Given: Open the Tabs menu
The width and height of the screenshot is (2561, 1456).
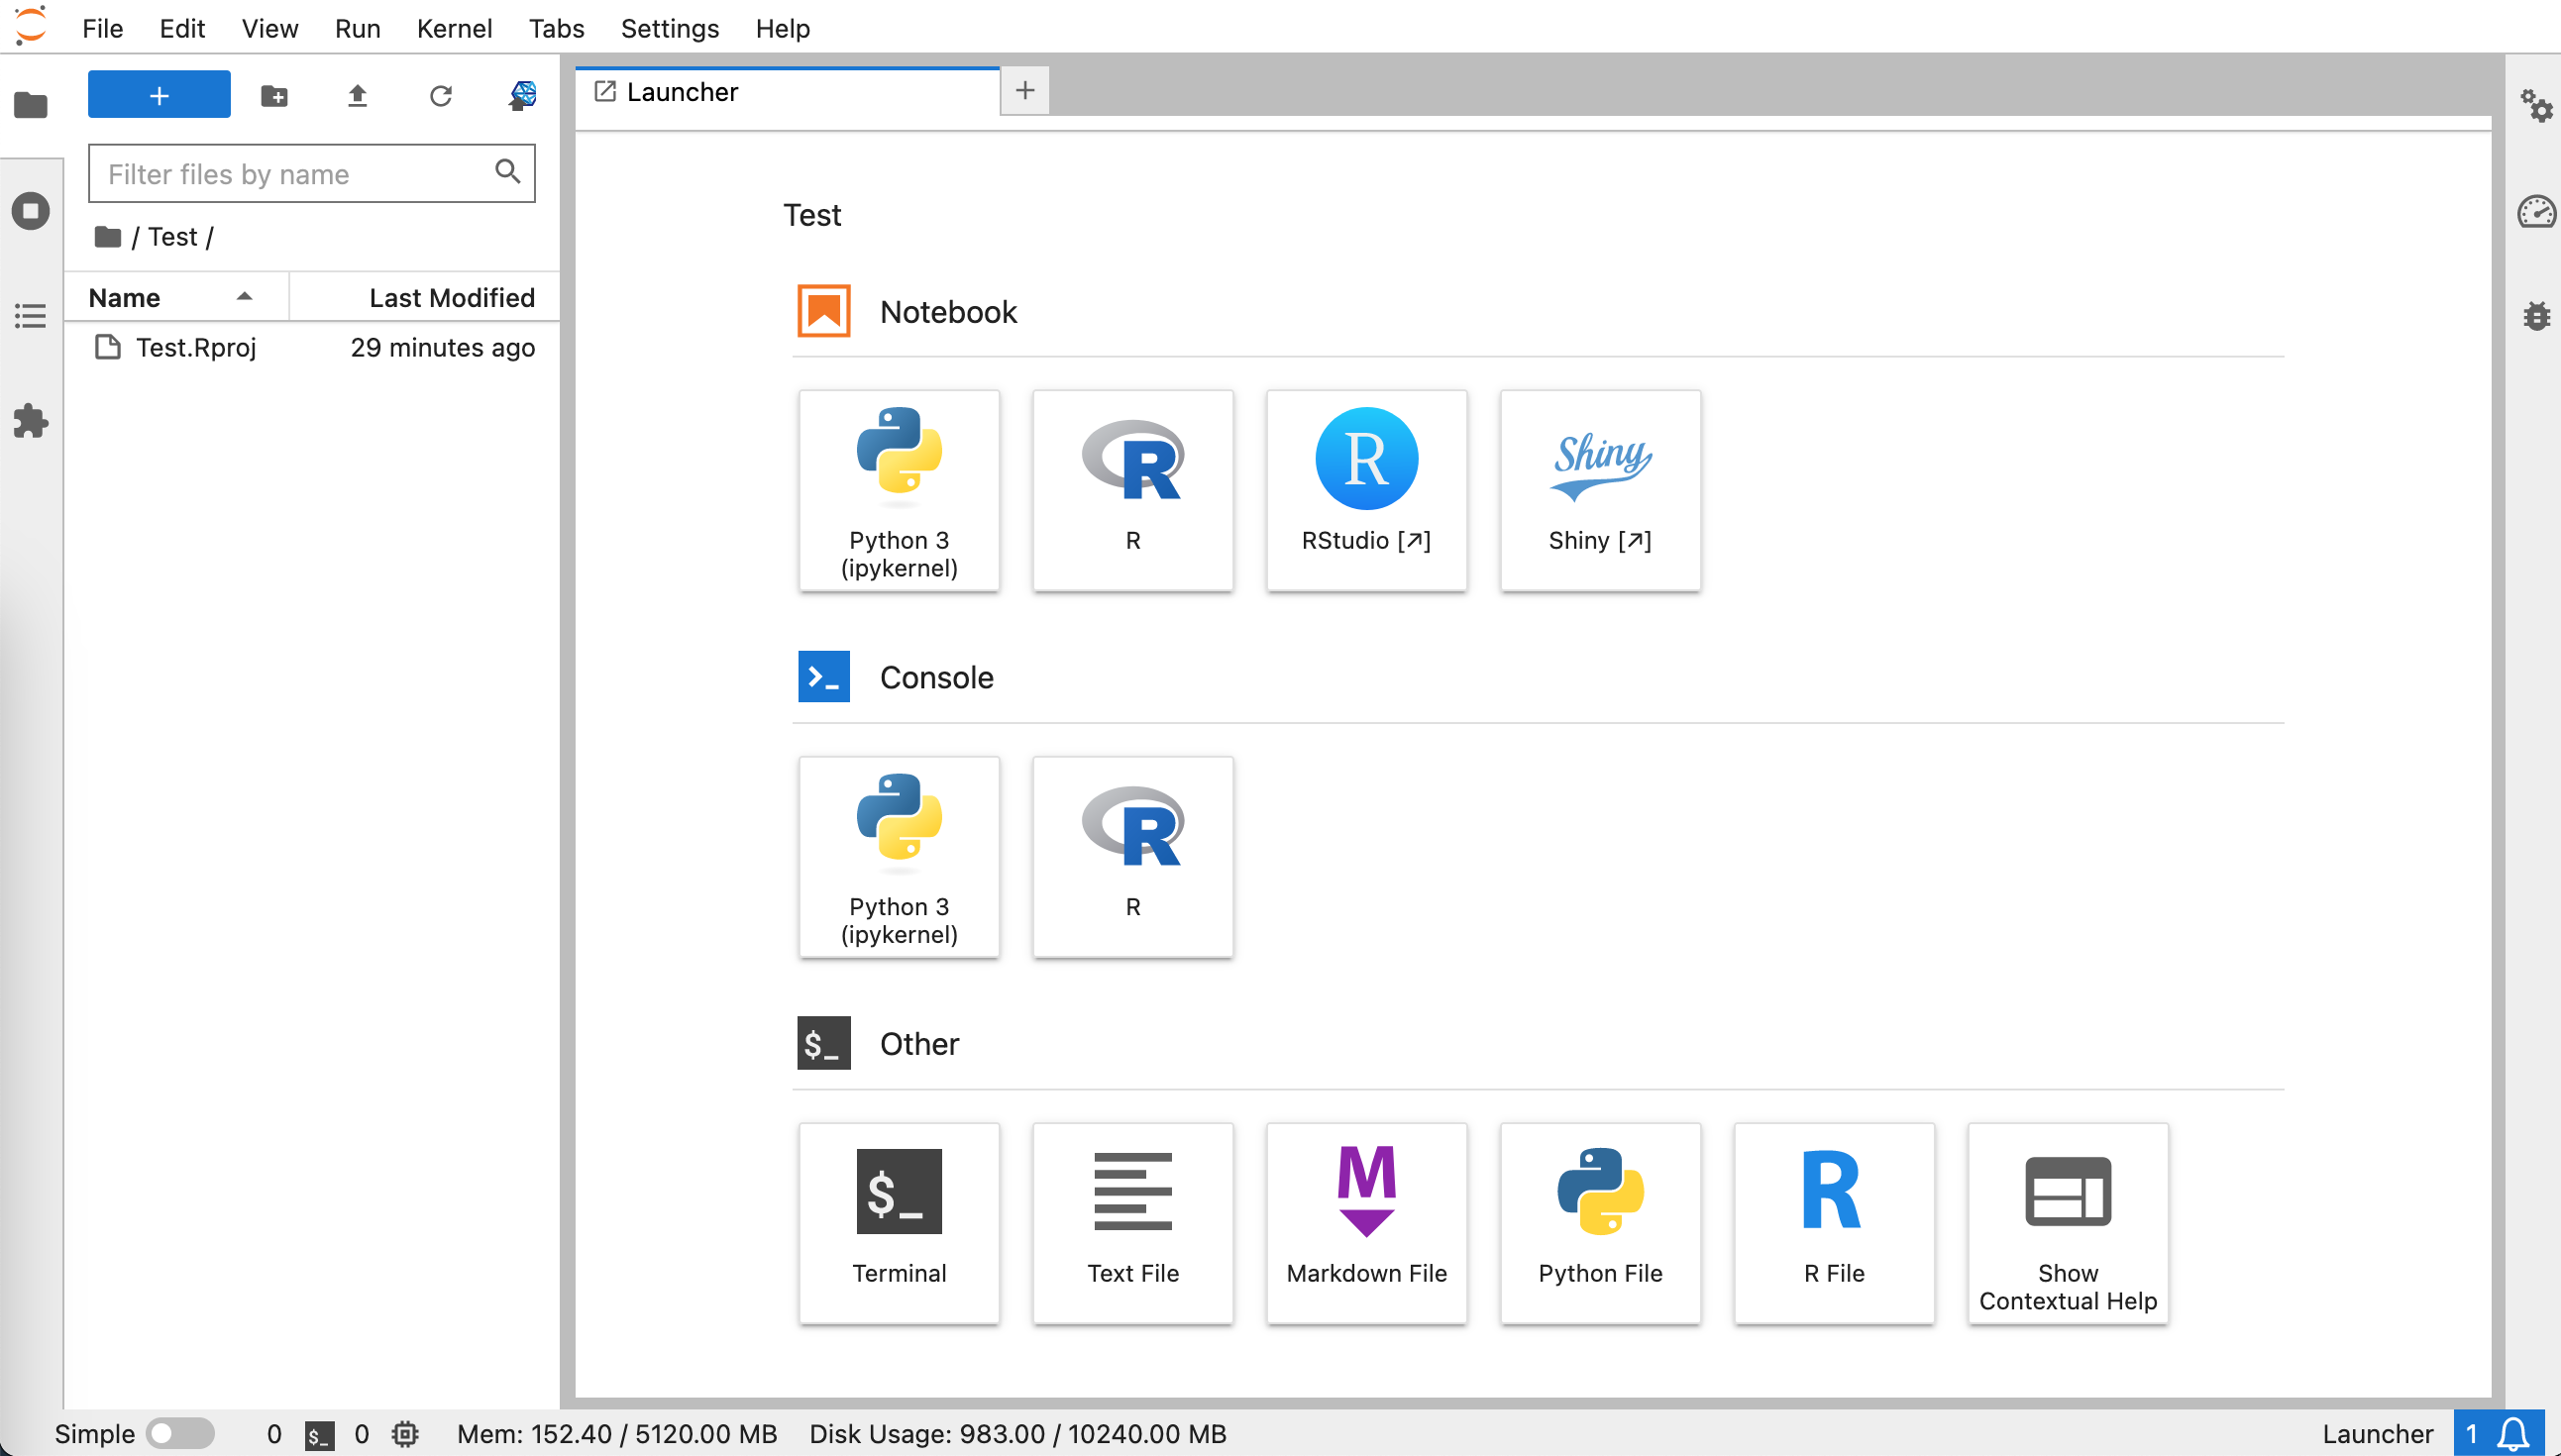Looking at the screenshot, I should pos(557,28).
